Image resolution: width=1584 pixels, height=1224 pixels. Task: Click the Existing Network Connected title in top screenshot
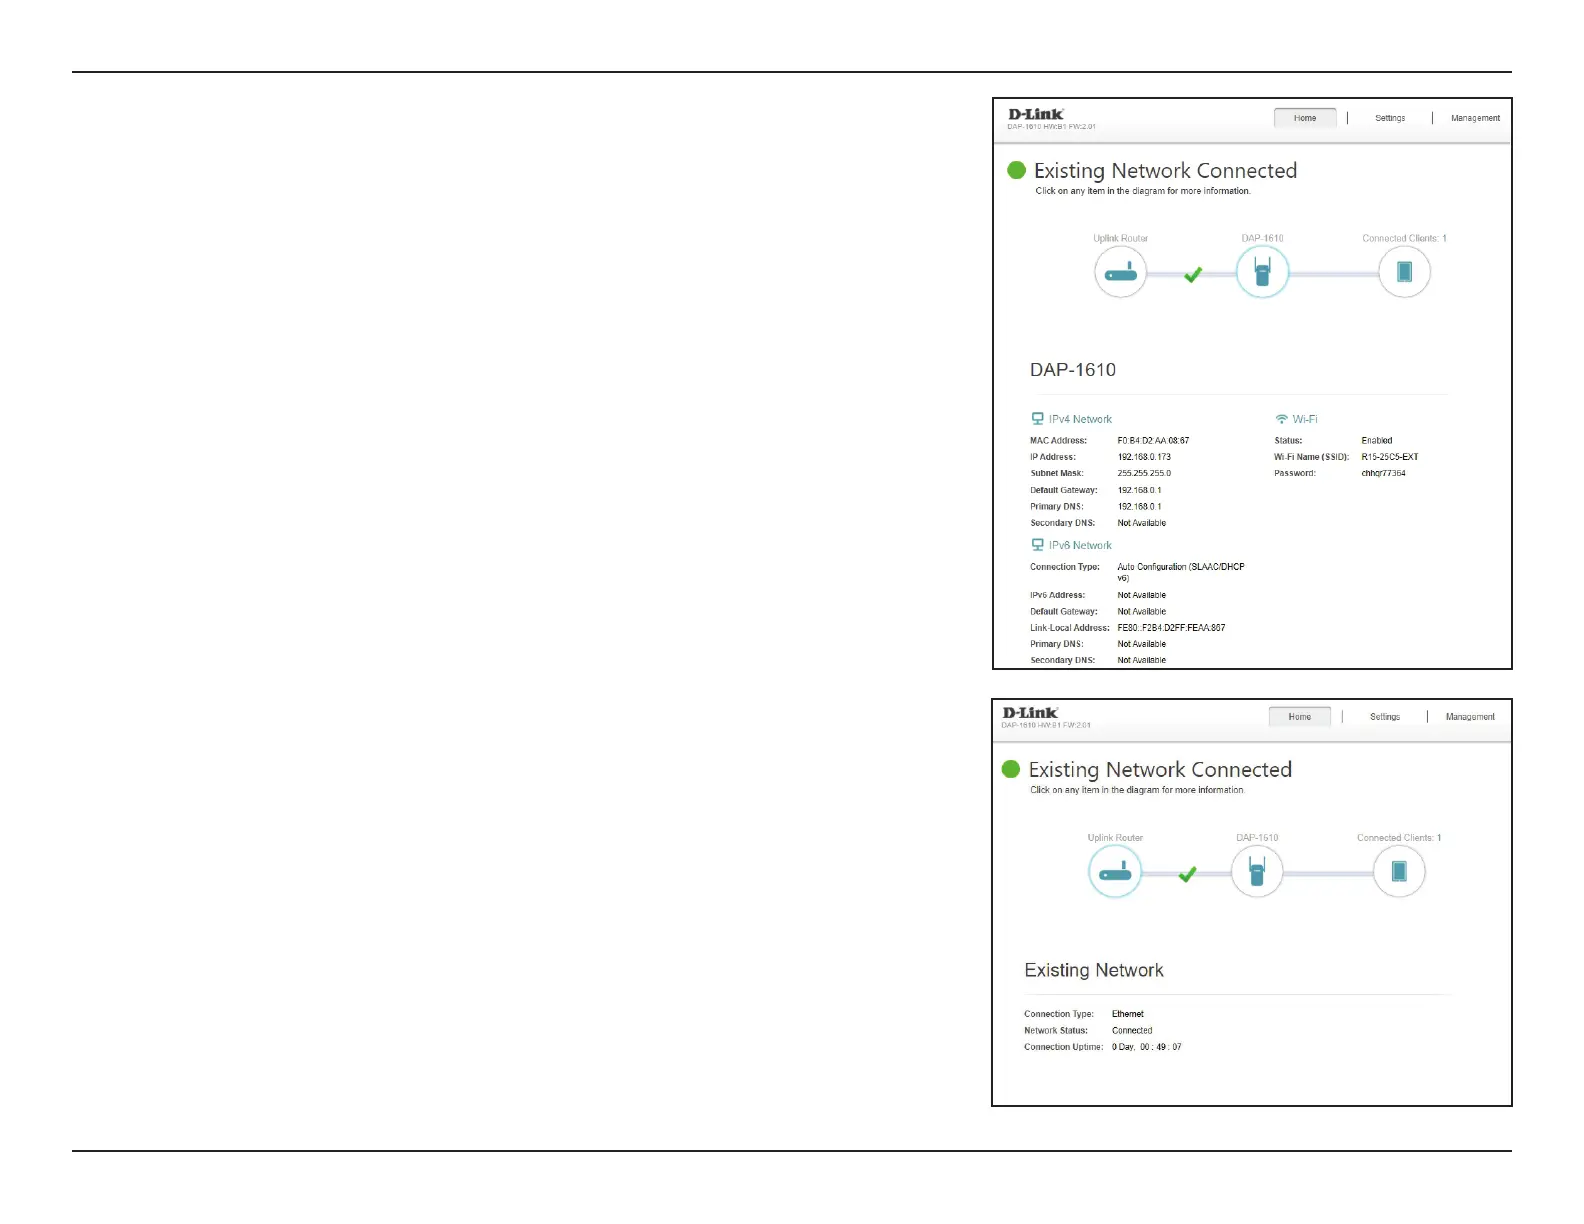click(1165, 171)
